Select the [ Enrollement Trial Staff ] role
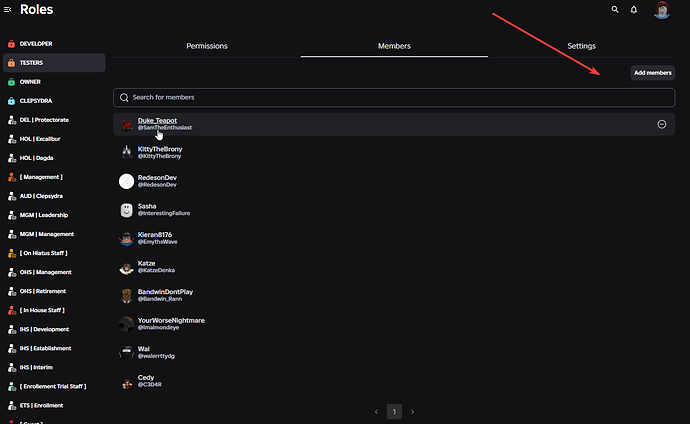The image size is (690, 424). point(54,386)
